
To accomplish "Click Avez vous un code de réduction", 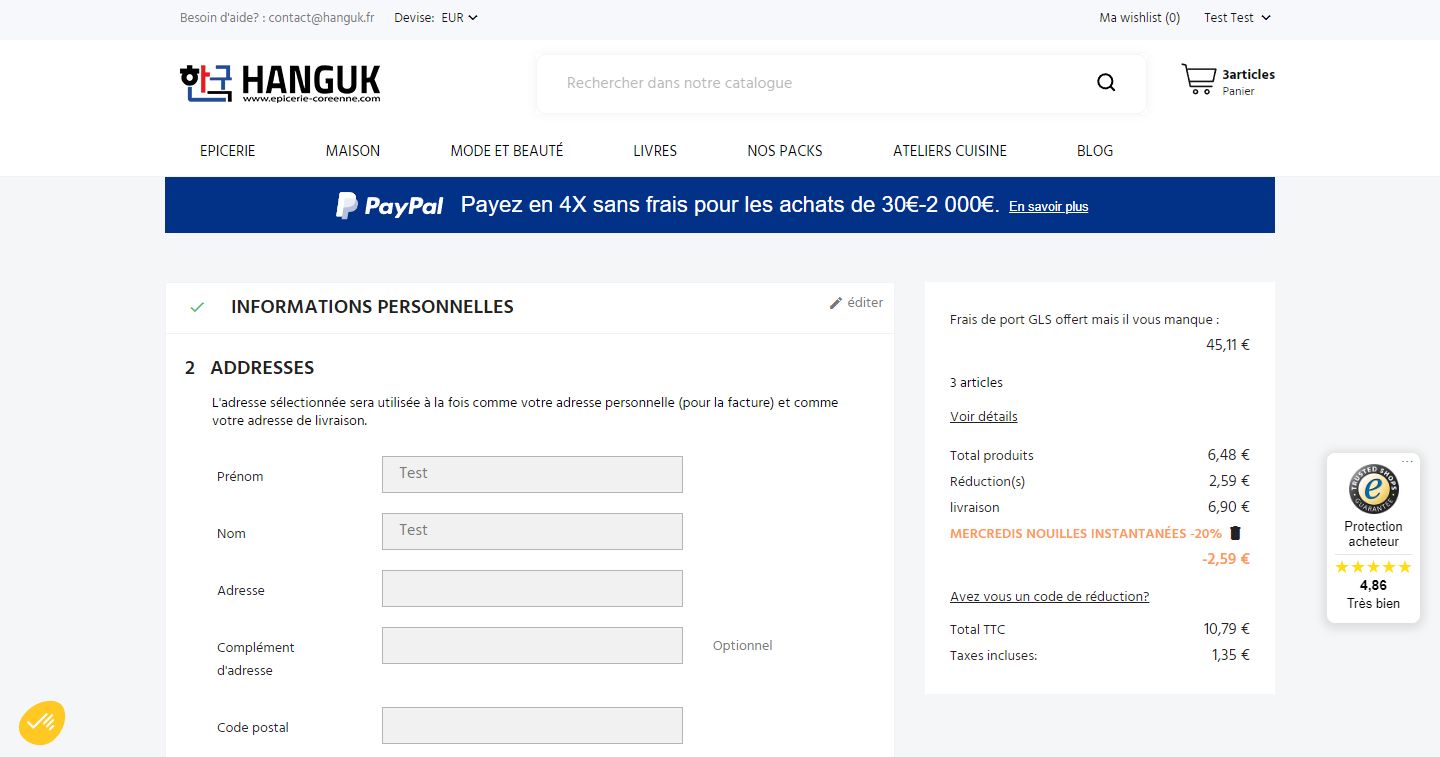I will (1049, 597).
